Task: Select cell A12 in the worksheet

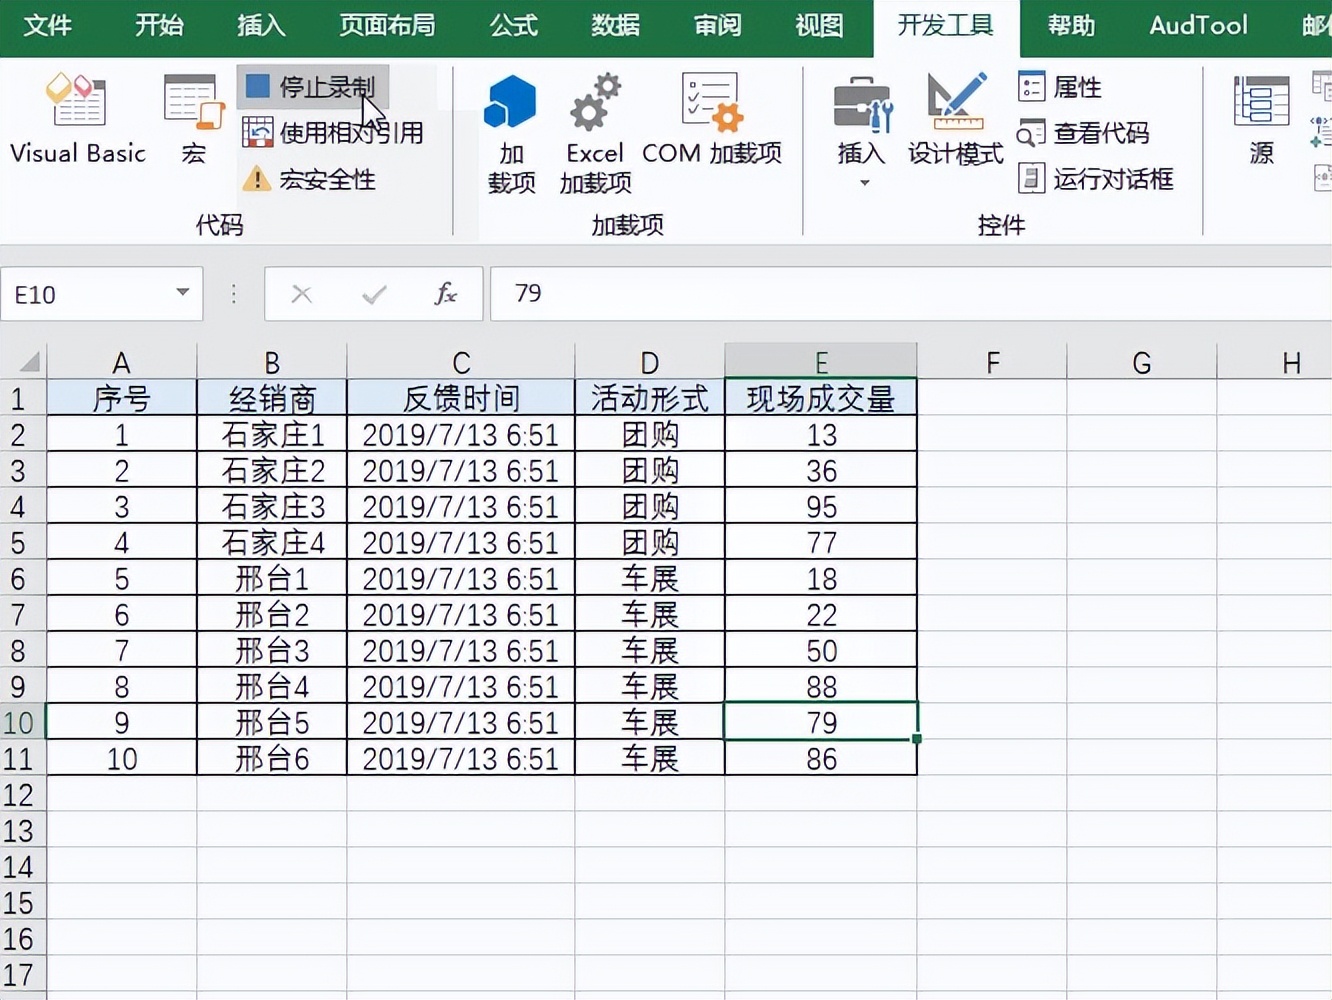Action: pos(121,794)
